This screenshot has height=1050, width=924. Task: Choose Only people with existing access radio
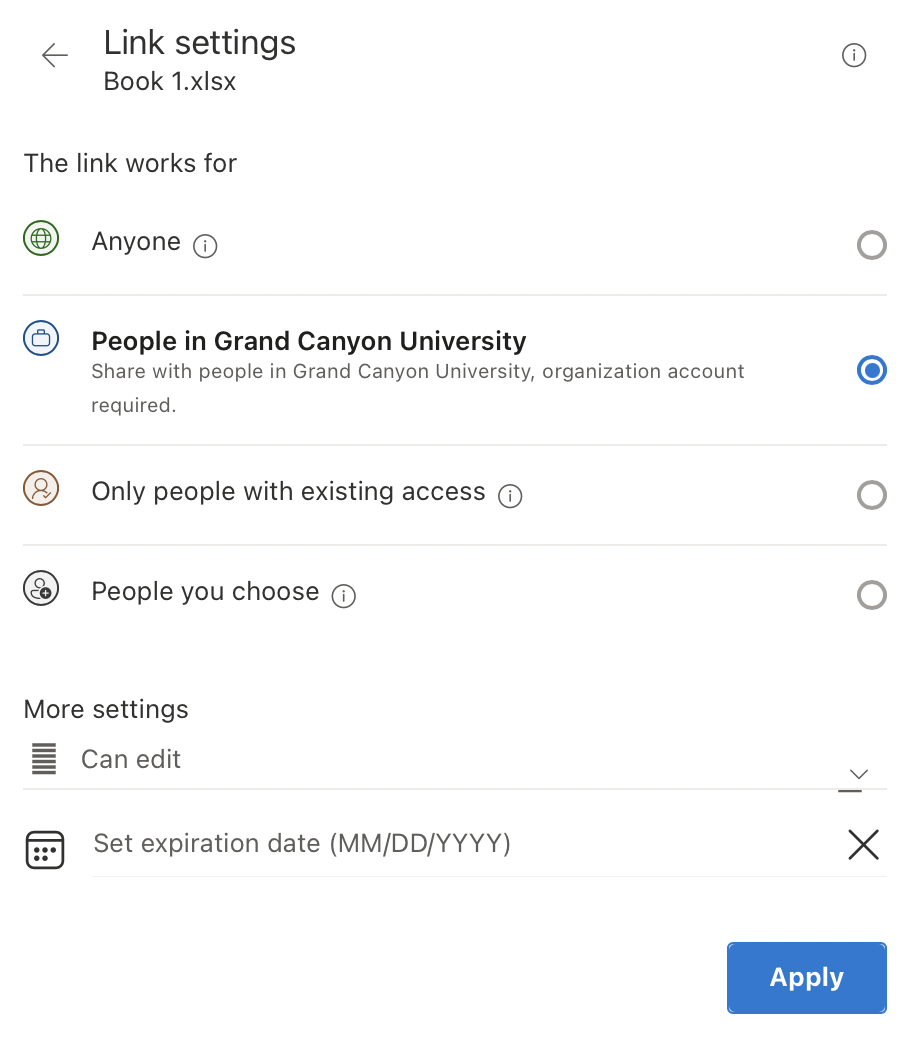coord(872,496)
